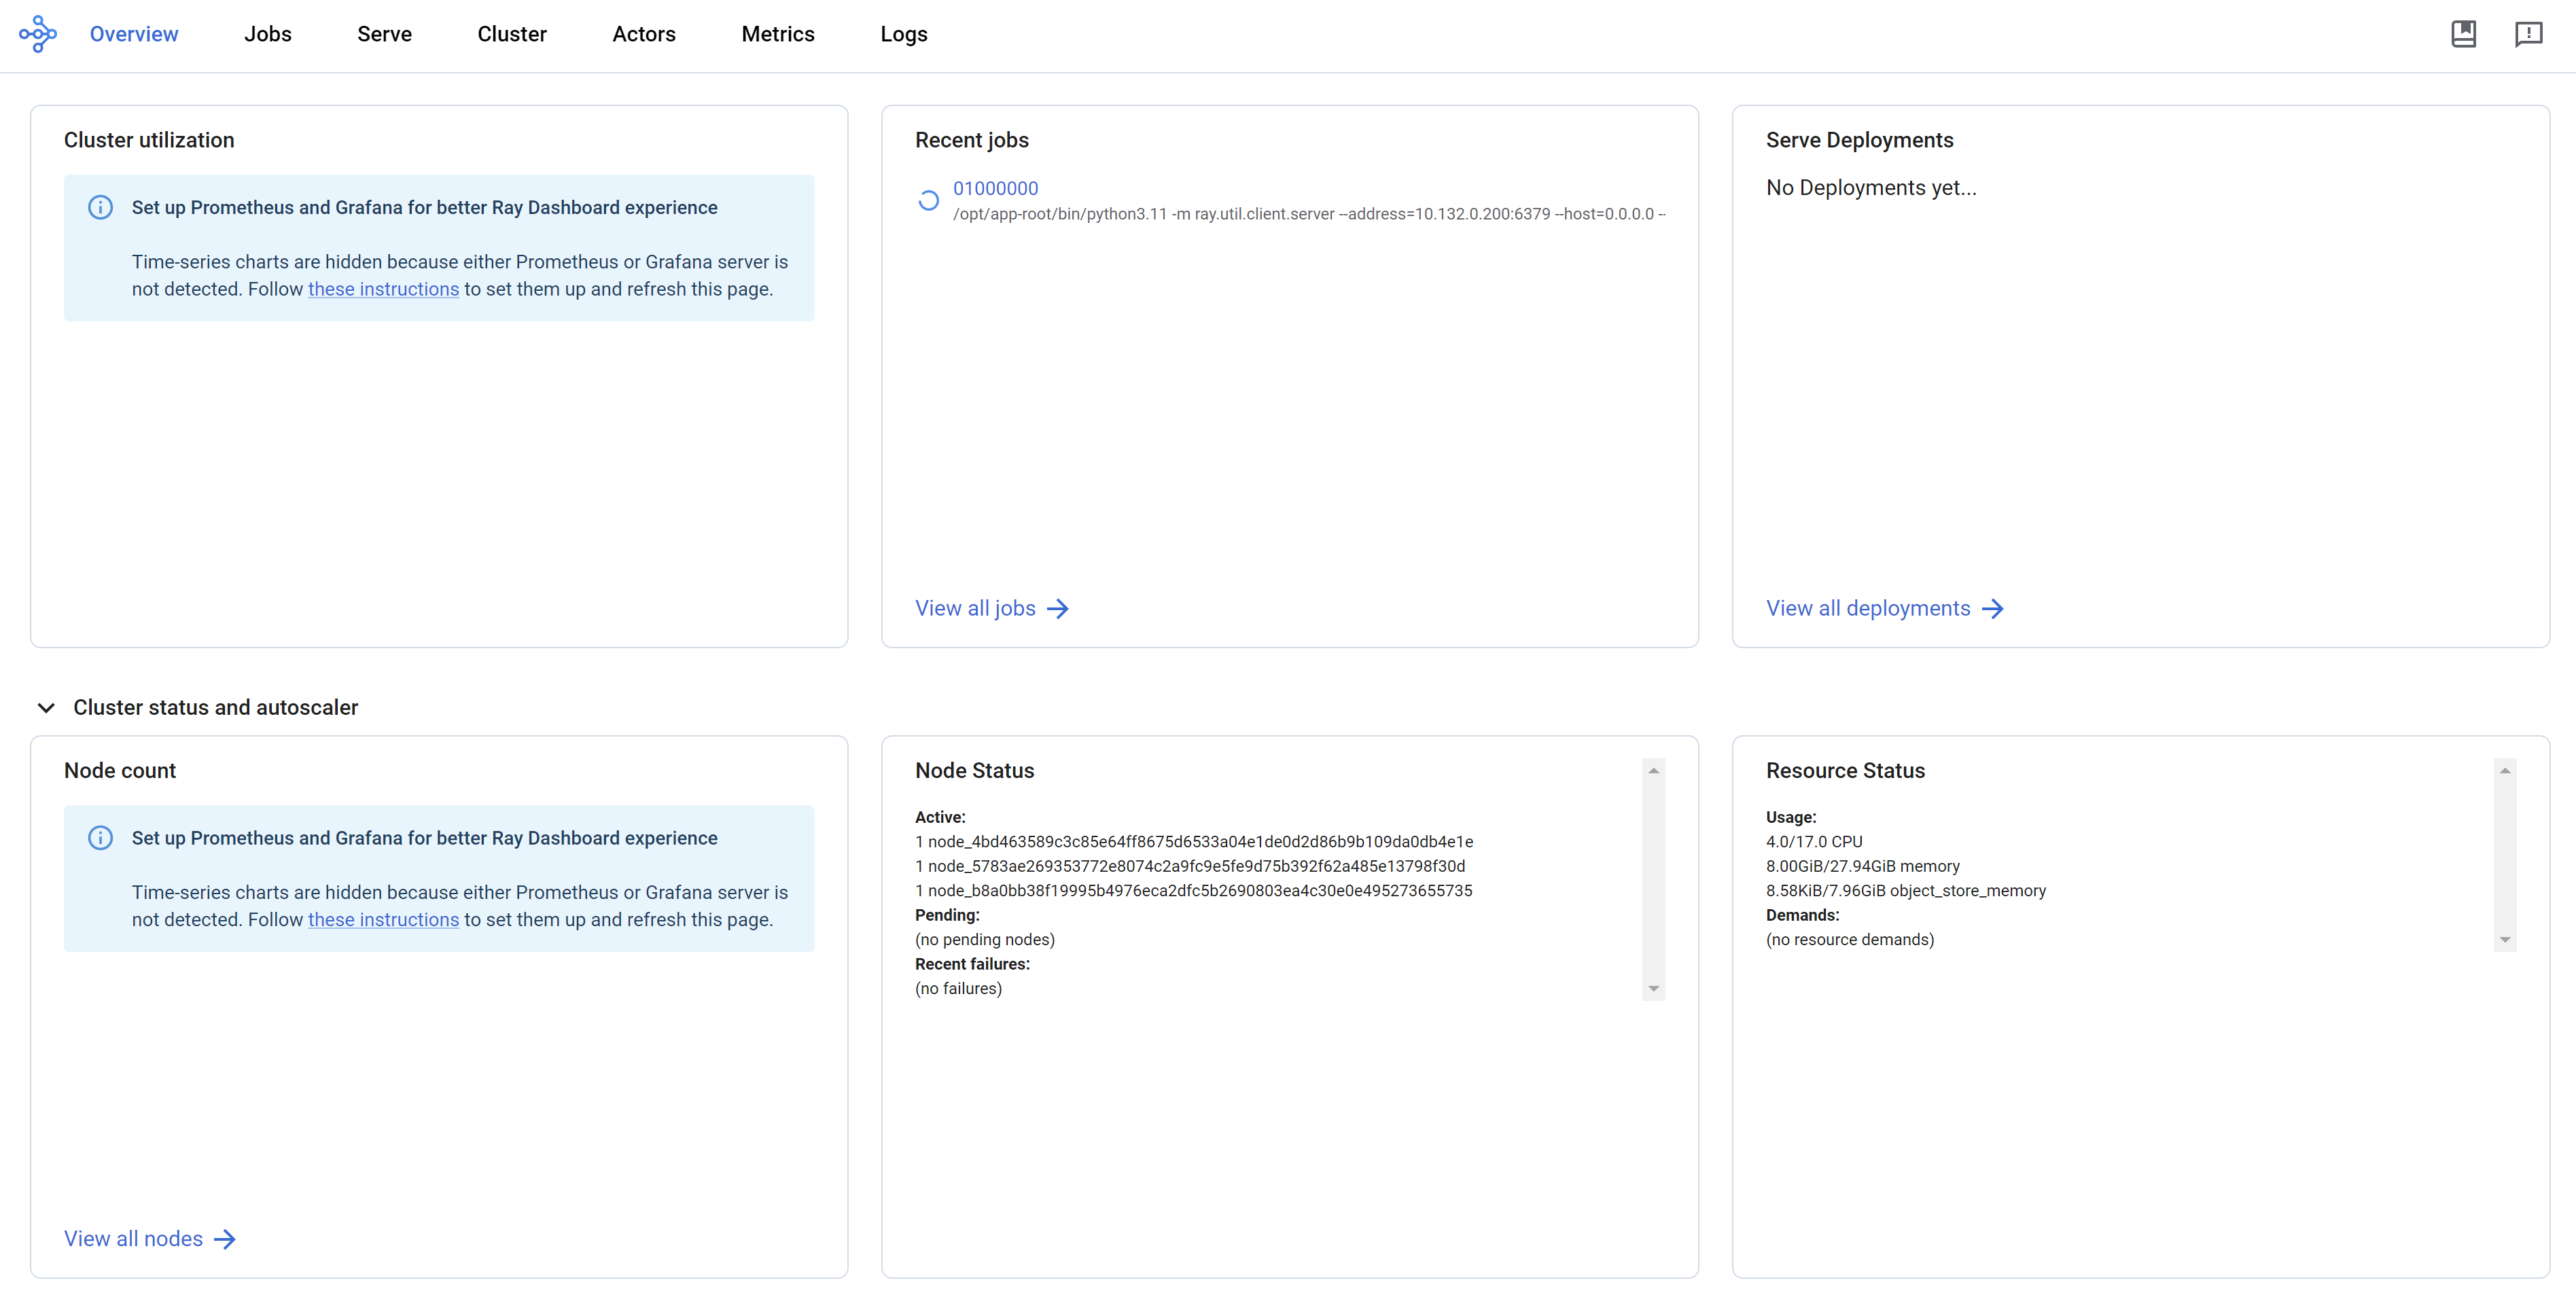Click arrow icon beside View all nodes
The width and height of the screenshot is (2576, 1289).
[x=225, y=1239]
